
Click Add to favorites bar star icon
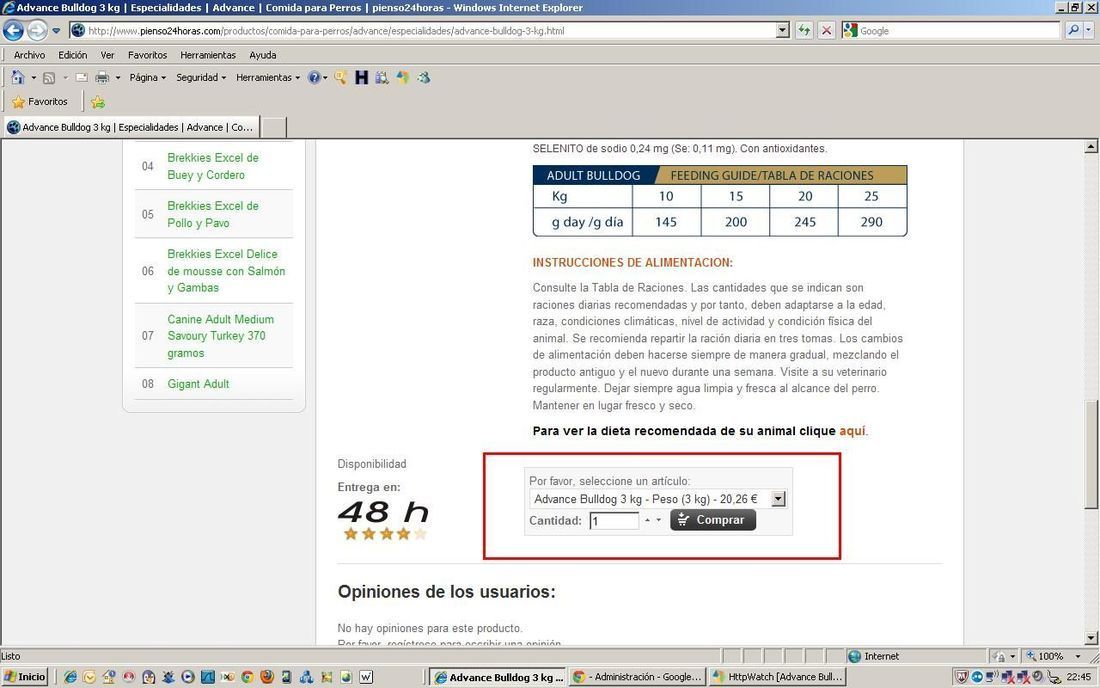point(98,102)
